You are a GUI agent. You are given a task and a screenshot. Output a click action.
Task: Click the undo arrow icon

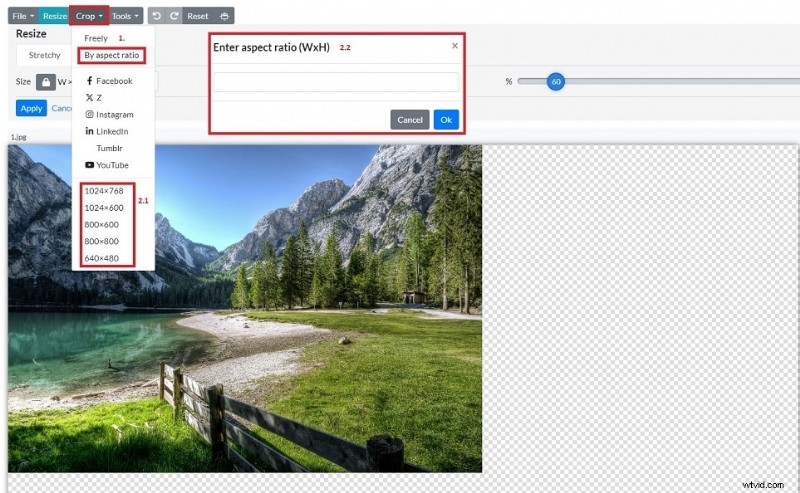coord(157,16)
